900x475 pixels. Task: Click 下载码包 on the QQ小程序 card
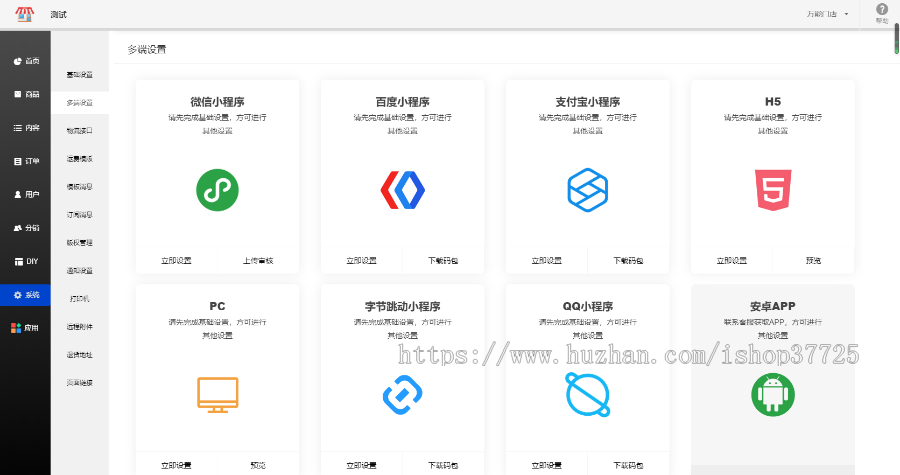(x=628, y=465)
